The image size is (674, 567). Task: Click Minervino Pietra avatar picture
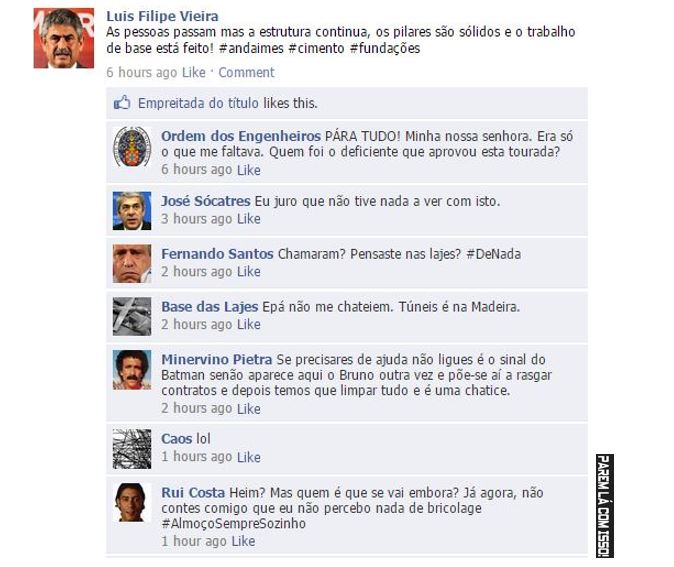[132, 370]
